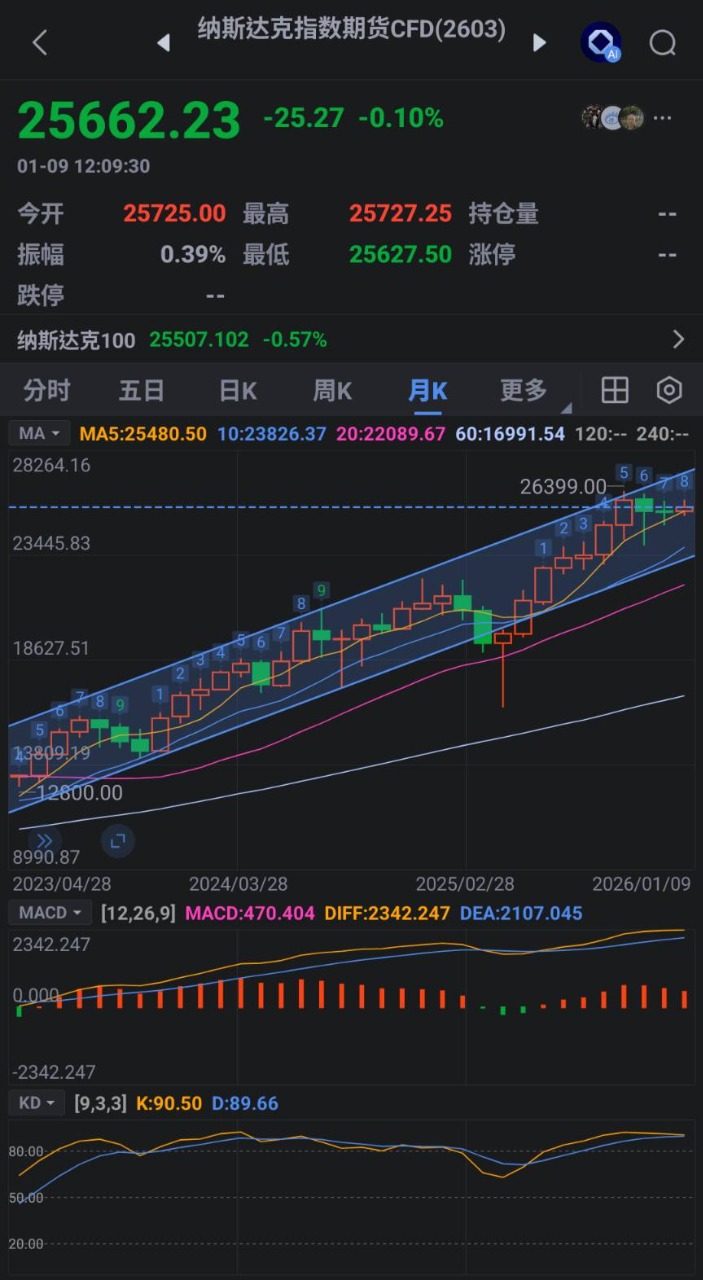The width and height of the screenshot is (703, 1280).
Task: Tap the title 纳斯达克指数期货CFD(2603)
Action: tap(351, 30)
